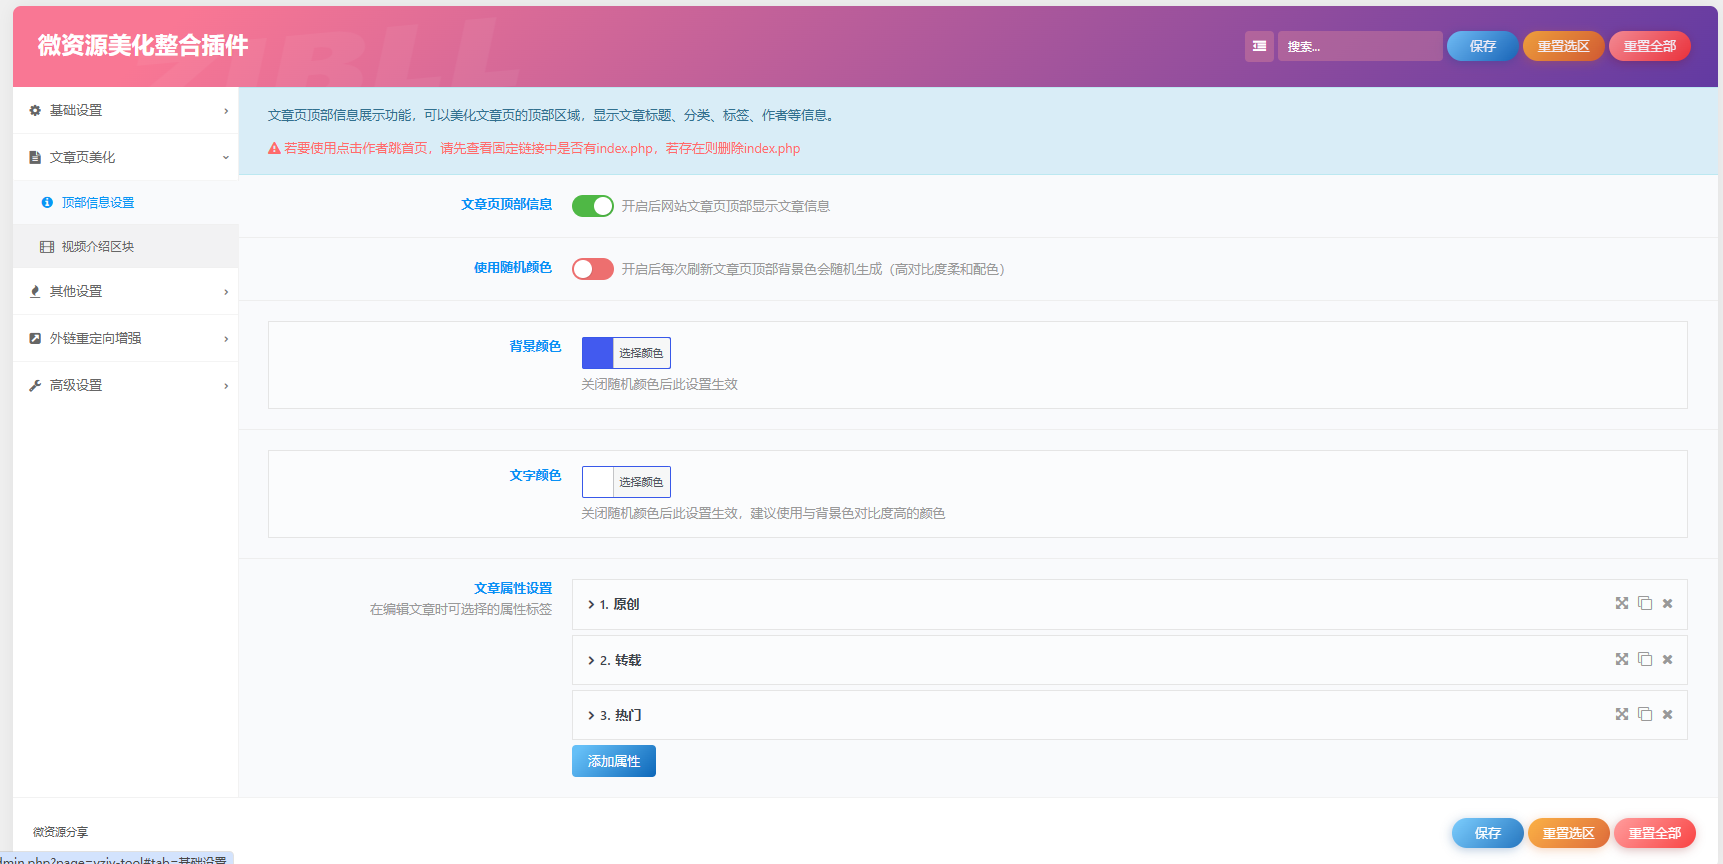Click the film icon beside 视频介绍区块
This screenshot has height=864, width=1723.
pyautogui.click(x=47, y=246)
